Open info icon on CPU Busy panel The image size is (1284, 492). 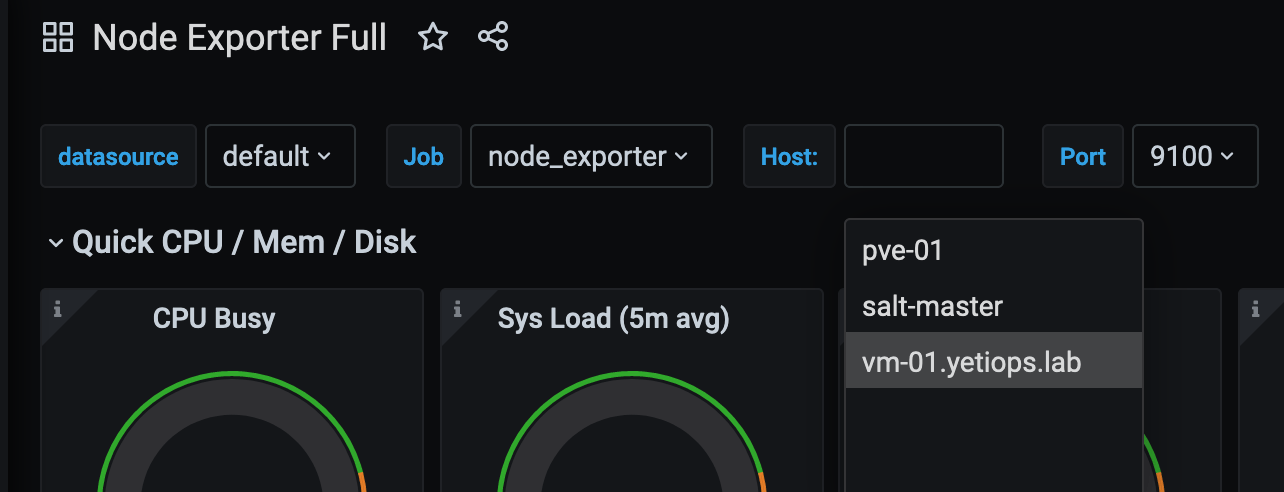[x=57, y=309]
